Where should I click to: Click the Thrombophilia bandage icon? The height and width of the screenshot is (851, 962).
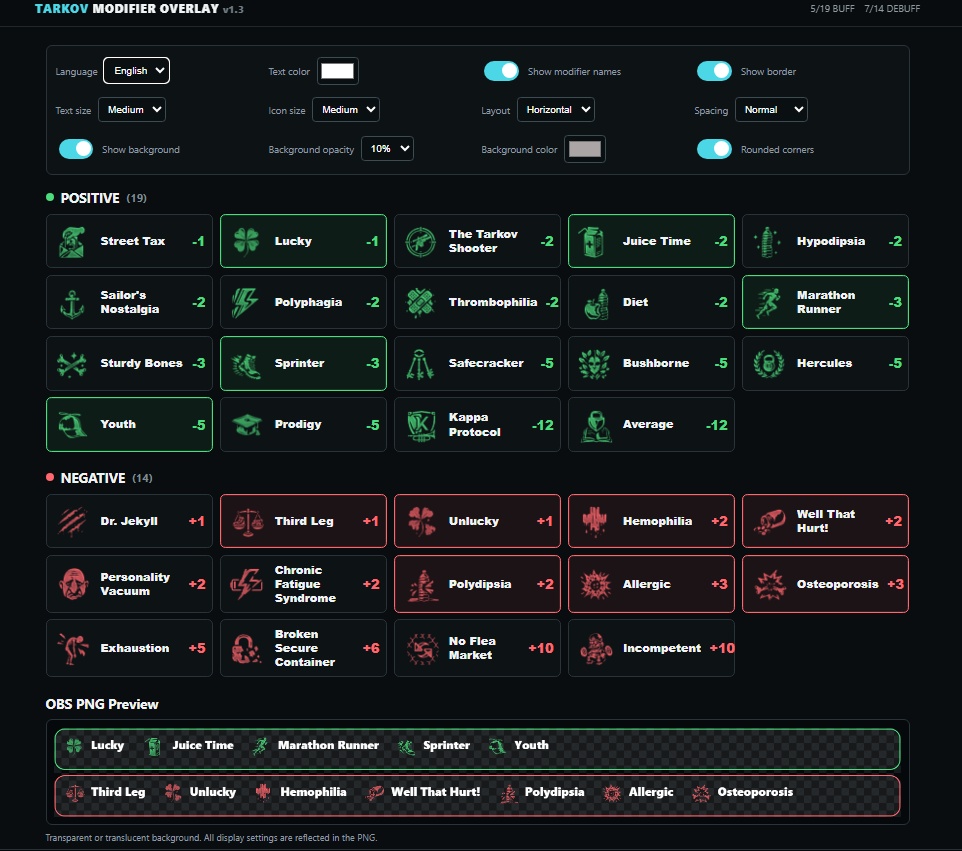421,302
